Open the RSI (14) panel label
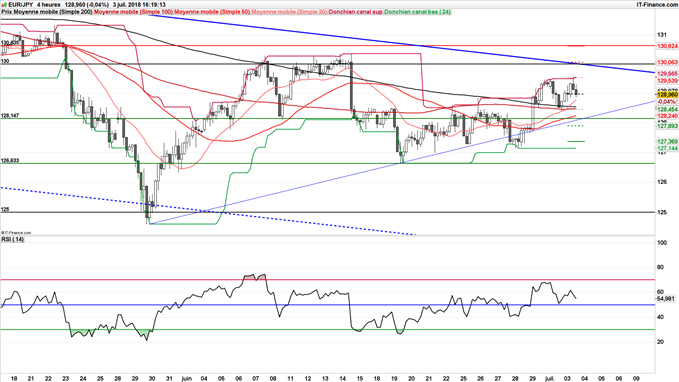Viewport: 679px width, 382px height. pos(13,240)
